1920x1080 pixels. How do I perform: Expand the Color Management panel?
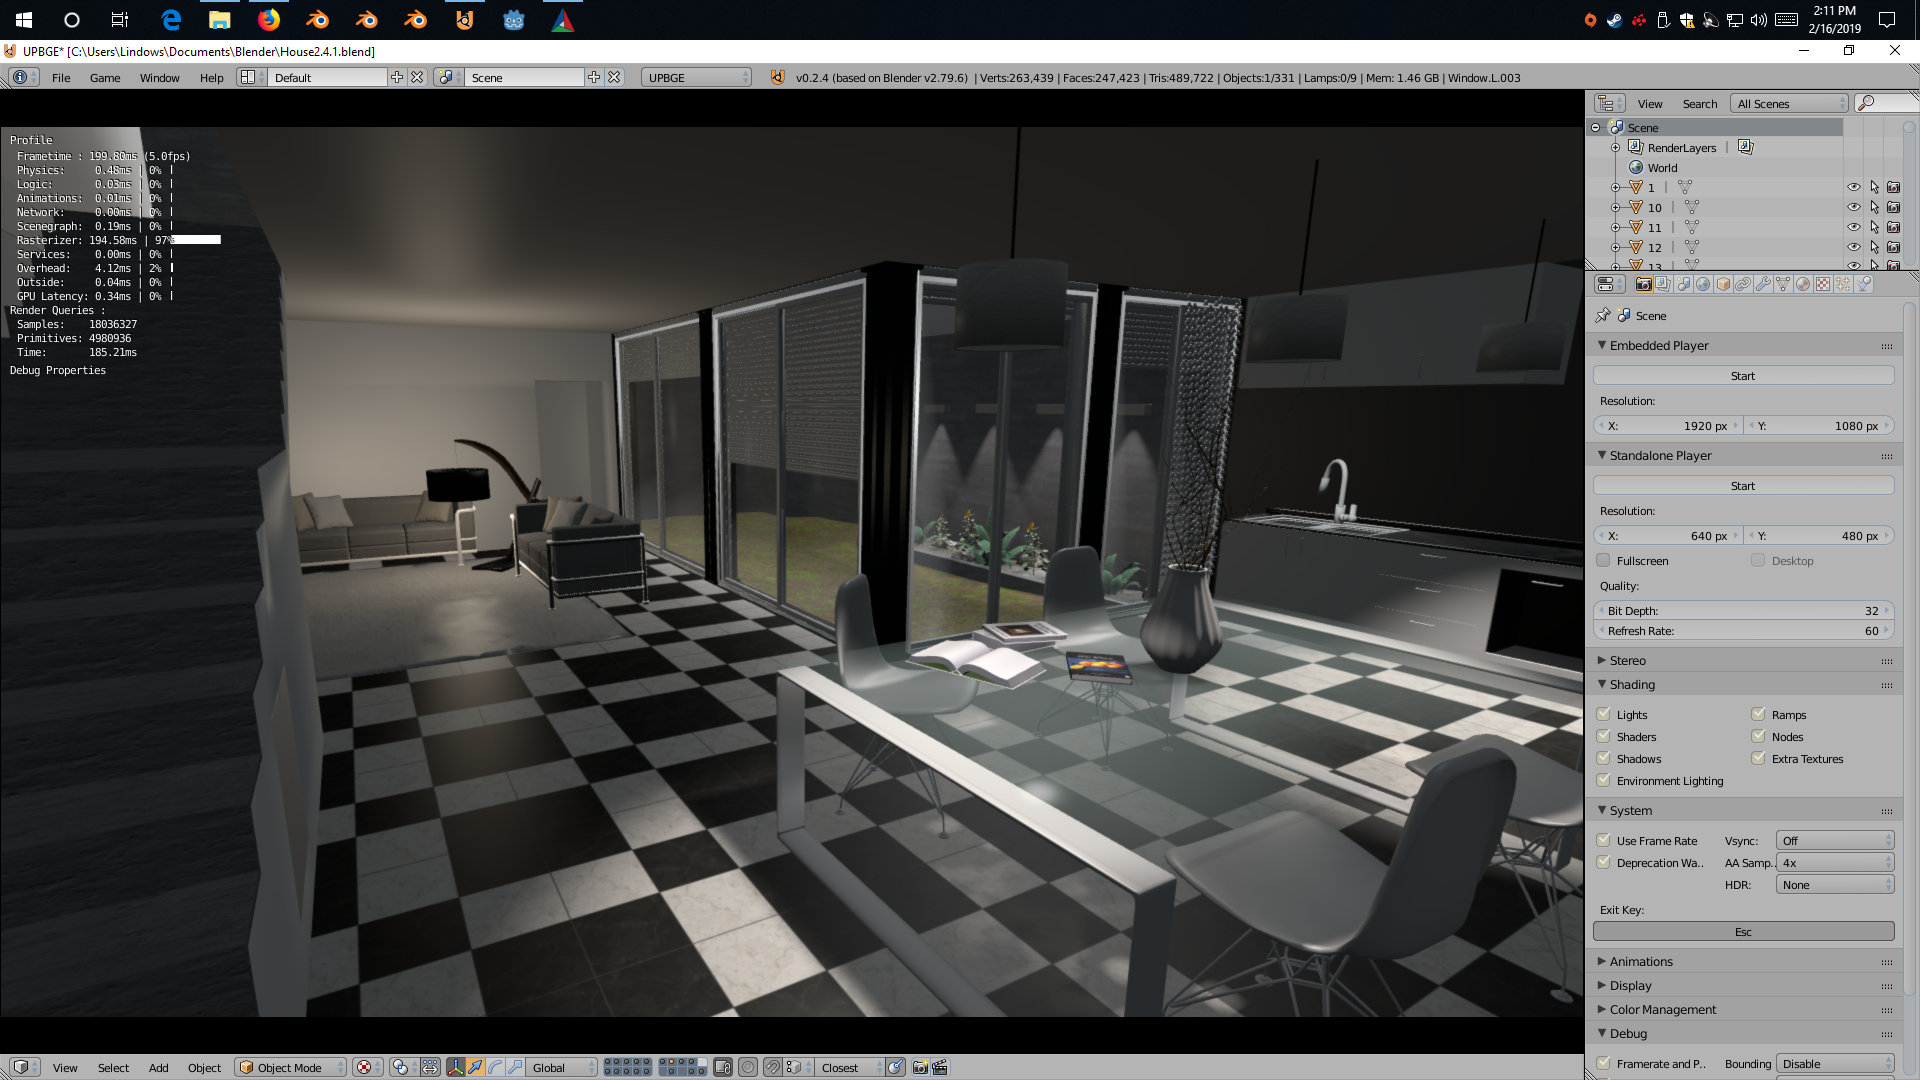click(1662, 1010)
